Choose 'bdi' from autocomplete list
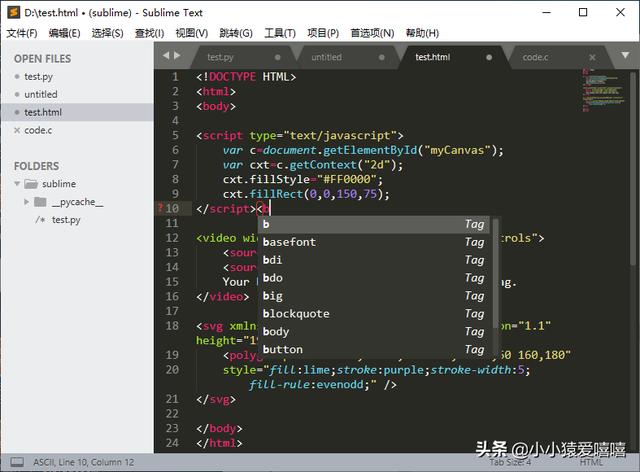640x472 pixels. point(373,260)
